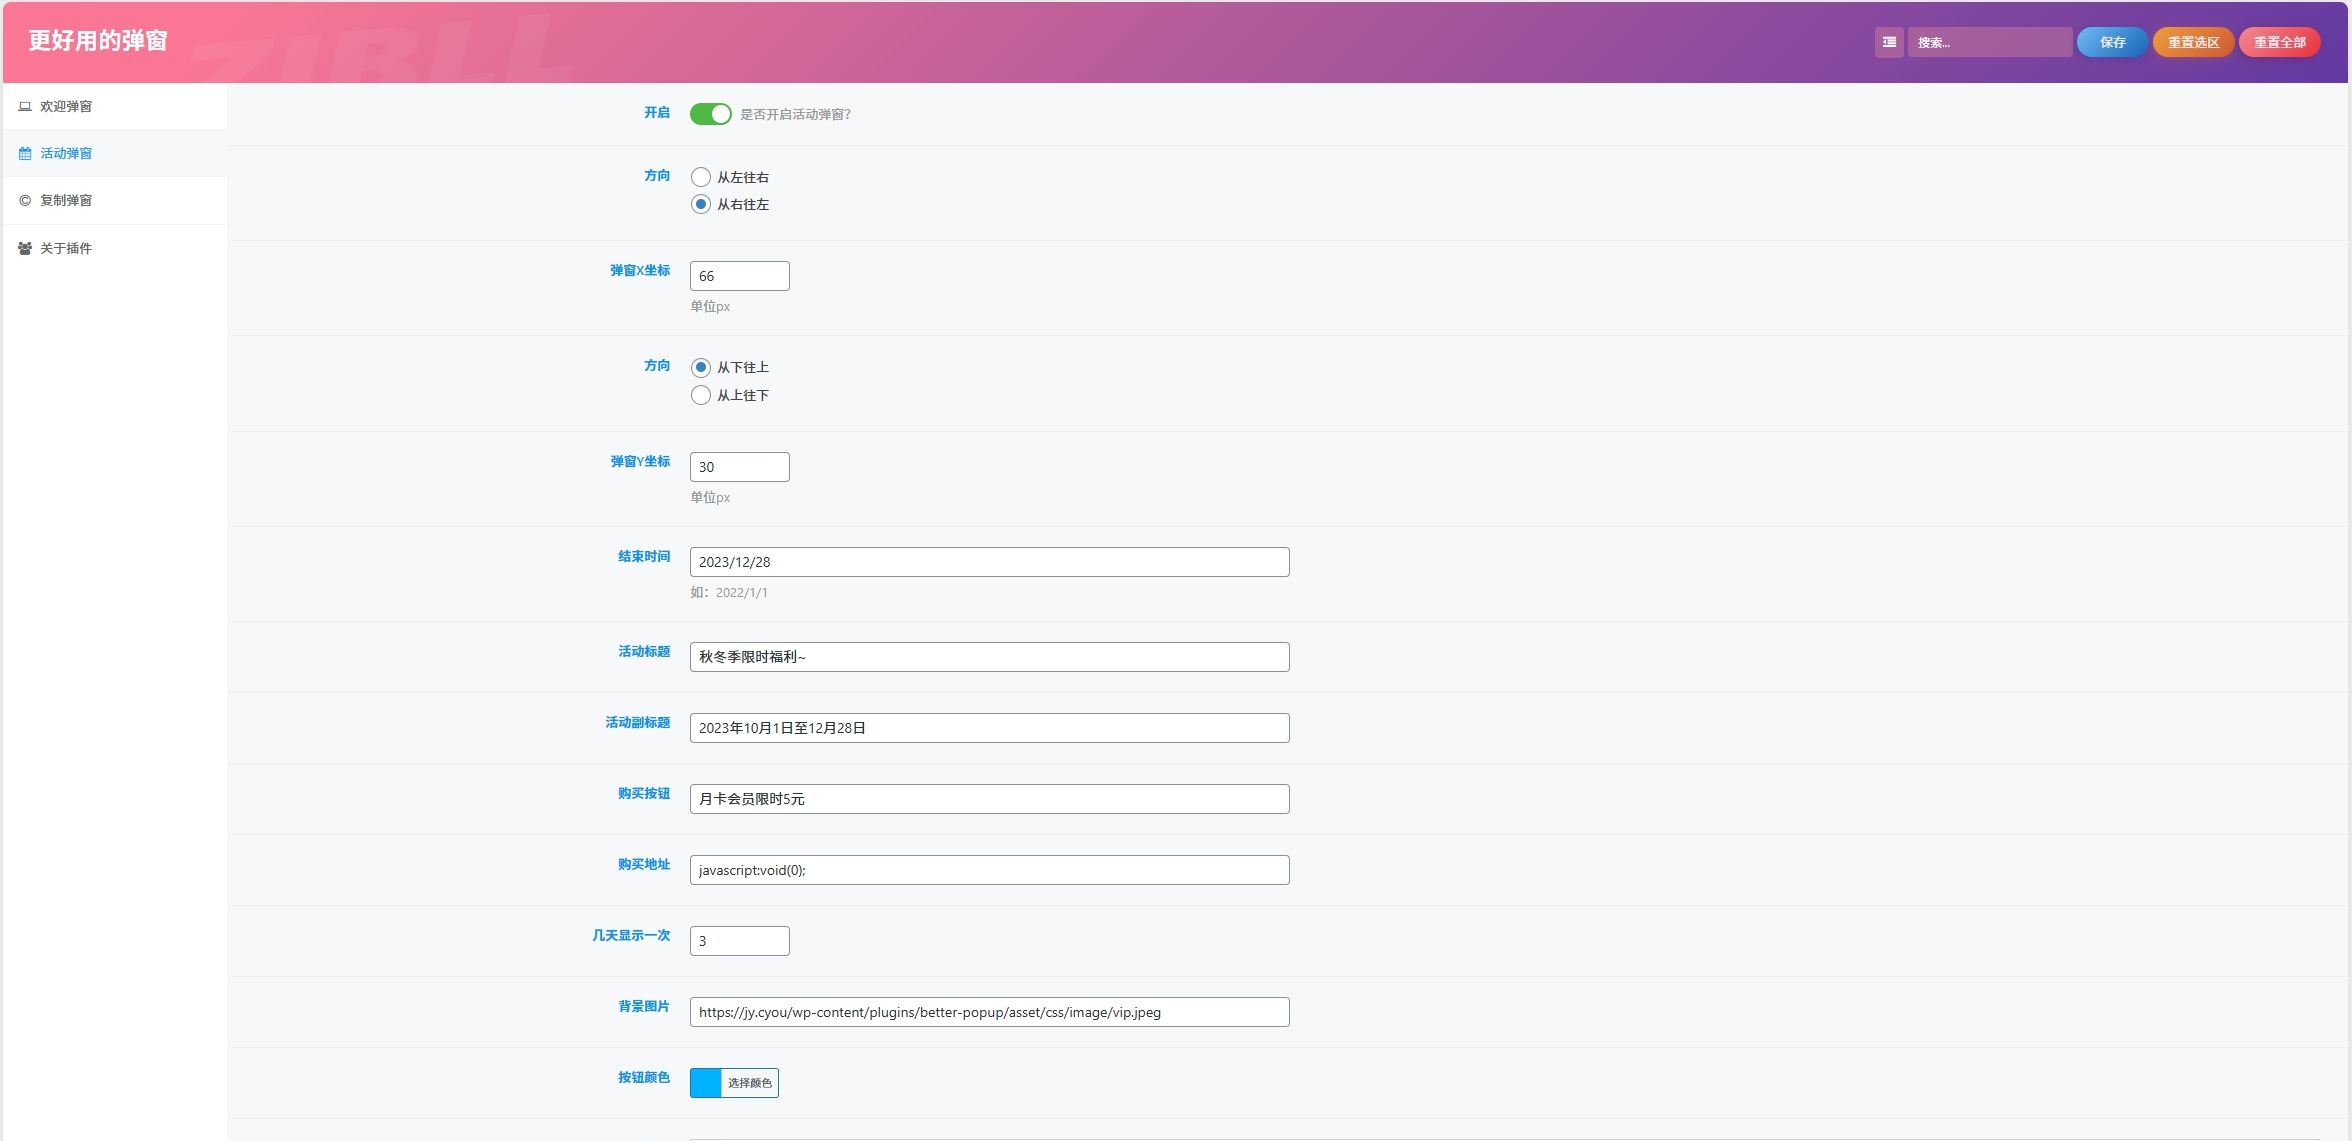Open the 关于插件 menu section
The width and height of the screenshot is (2352, 1141).
coord(115,248)
